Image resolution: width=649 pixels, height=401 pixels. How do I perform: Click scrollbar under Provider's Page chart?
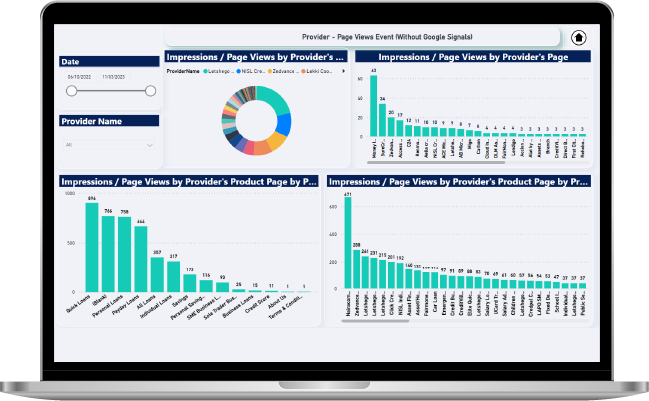coord(436,163)
